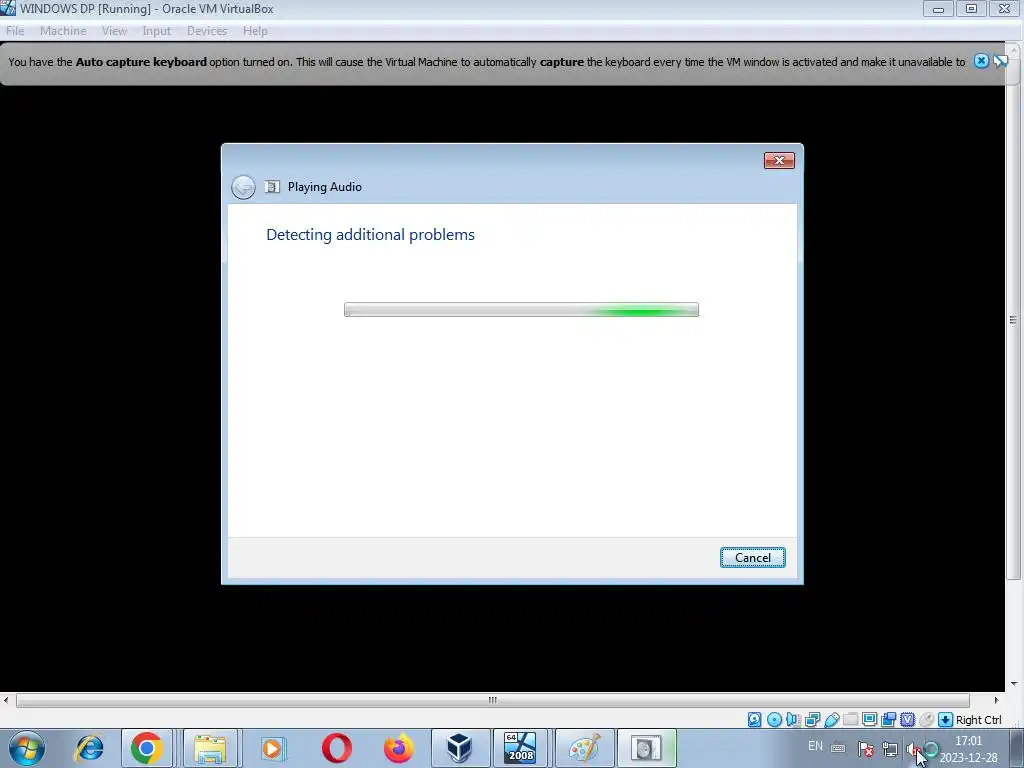
Task: Open the Help menu
Action: [x=255, y=31]
